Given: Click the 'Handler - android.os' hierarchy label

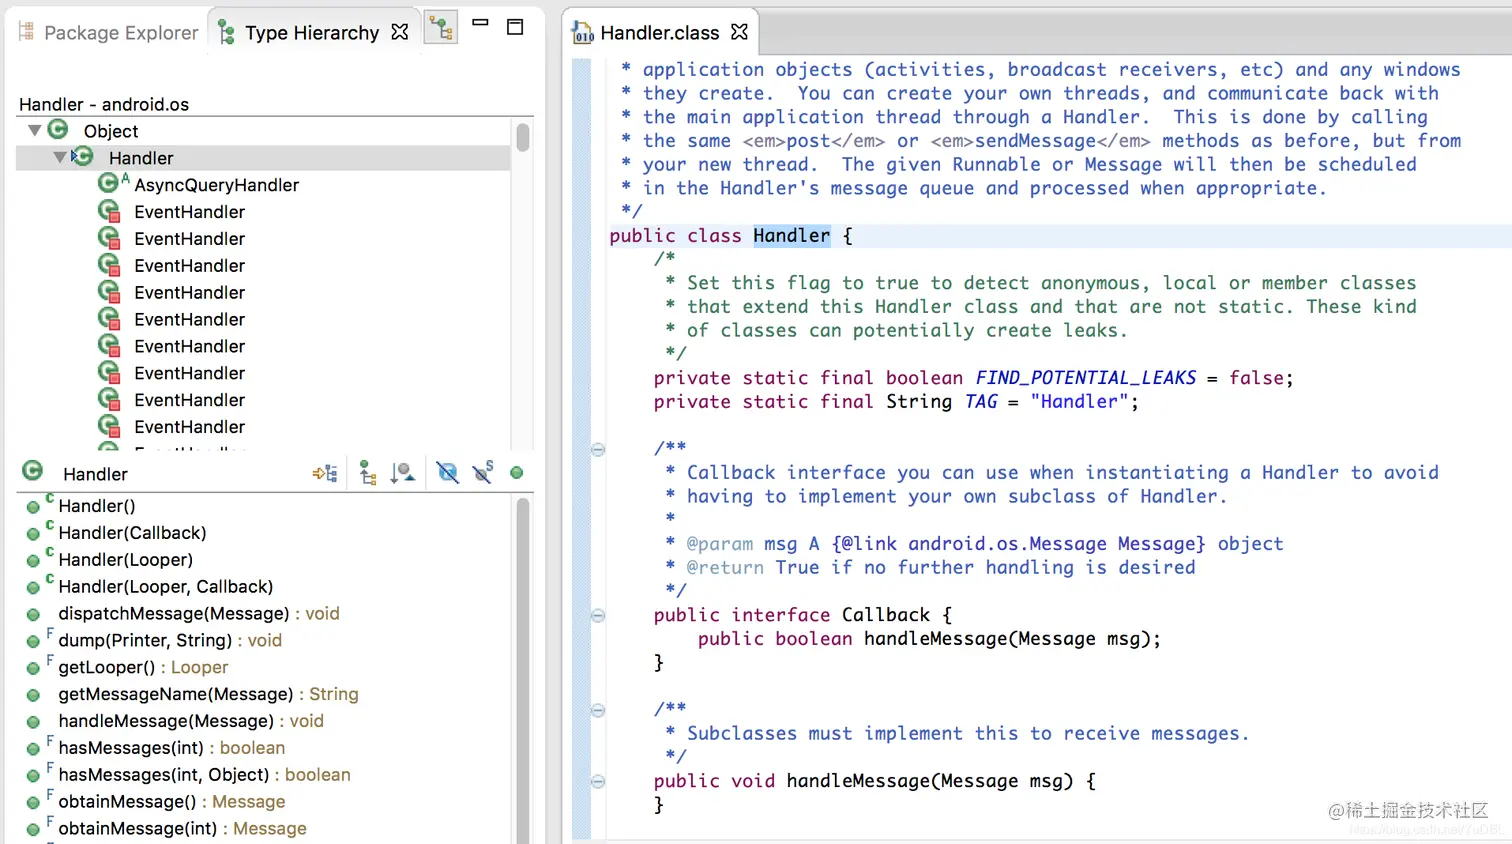Looking at the screenshot, I should (x=104, y=104).
